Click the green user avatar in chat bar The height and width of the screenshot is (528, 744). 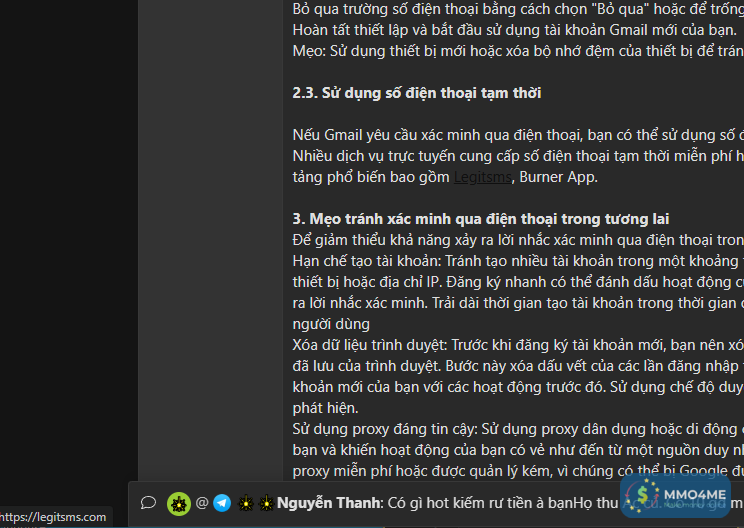(179, 504)
